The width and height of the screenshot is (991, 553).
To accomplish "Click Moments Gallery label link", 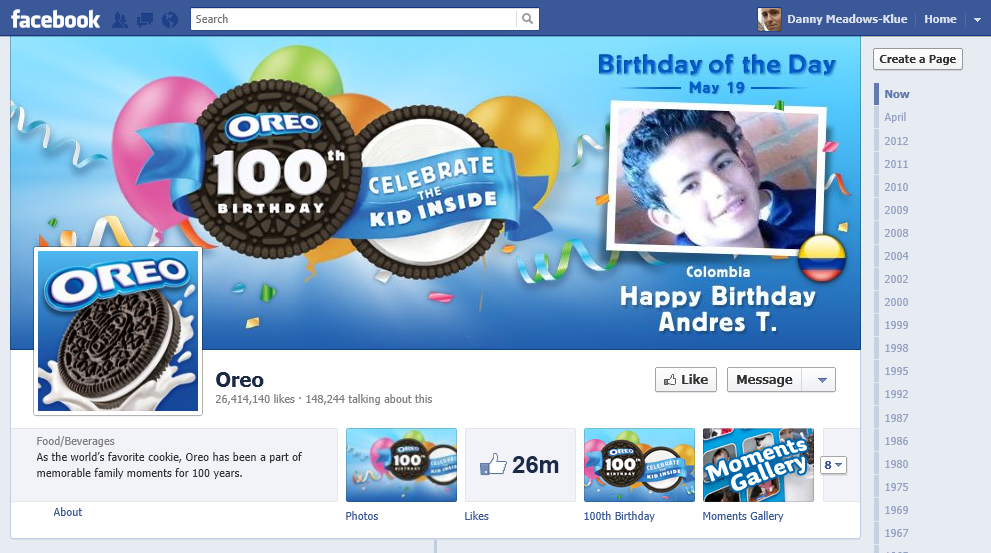I will [743, 516].
